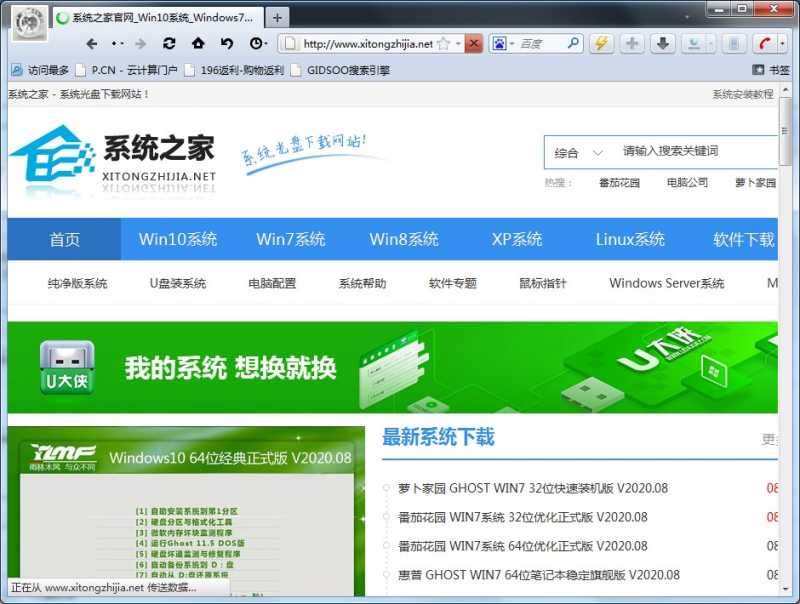800x604 pixels.
Task: Switch to the Win10系统 tab
Action: (x=177, y=239)
